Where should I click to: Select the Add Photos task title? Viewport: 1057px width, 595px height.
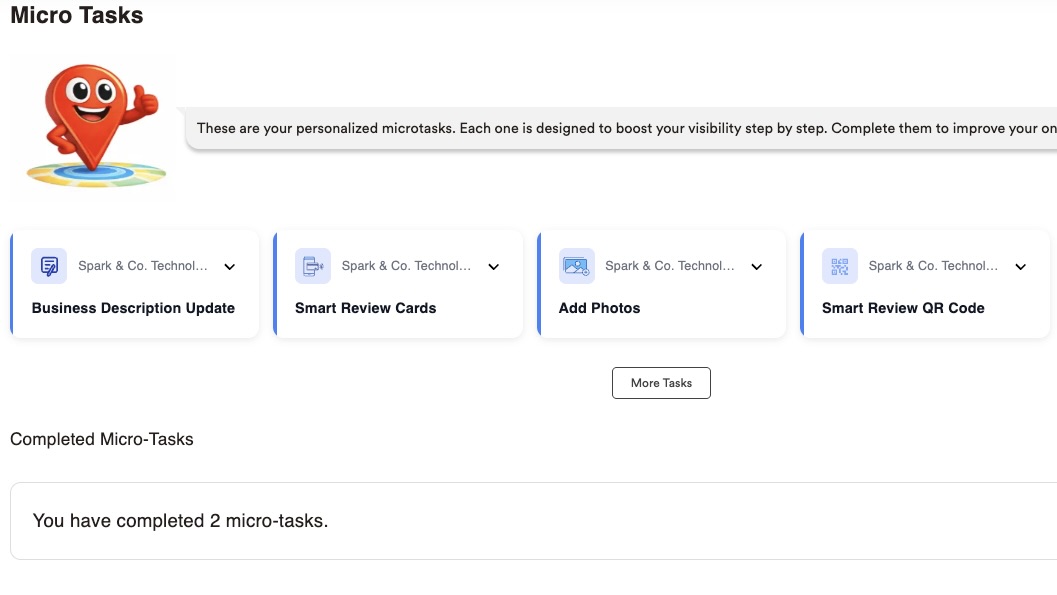pos(599,308)
